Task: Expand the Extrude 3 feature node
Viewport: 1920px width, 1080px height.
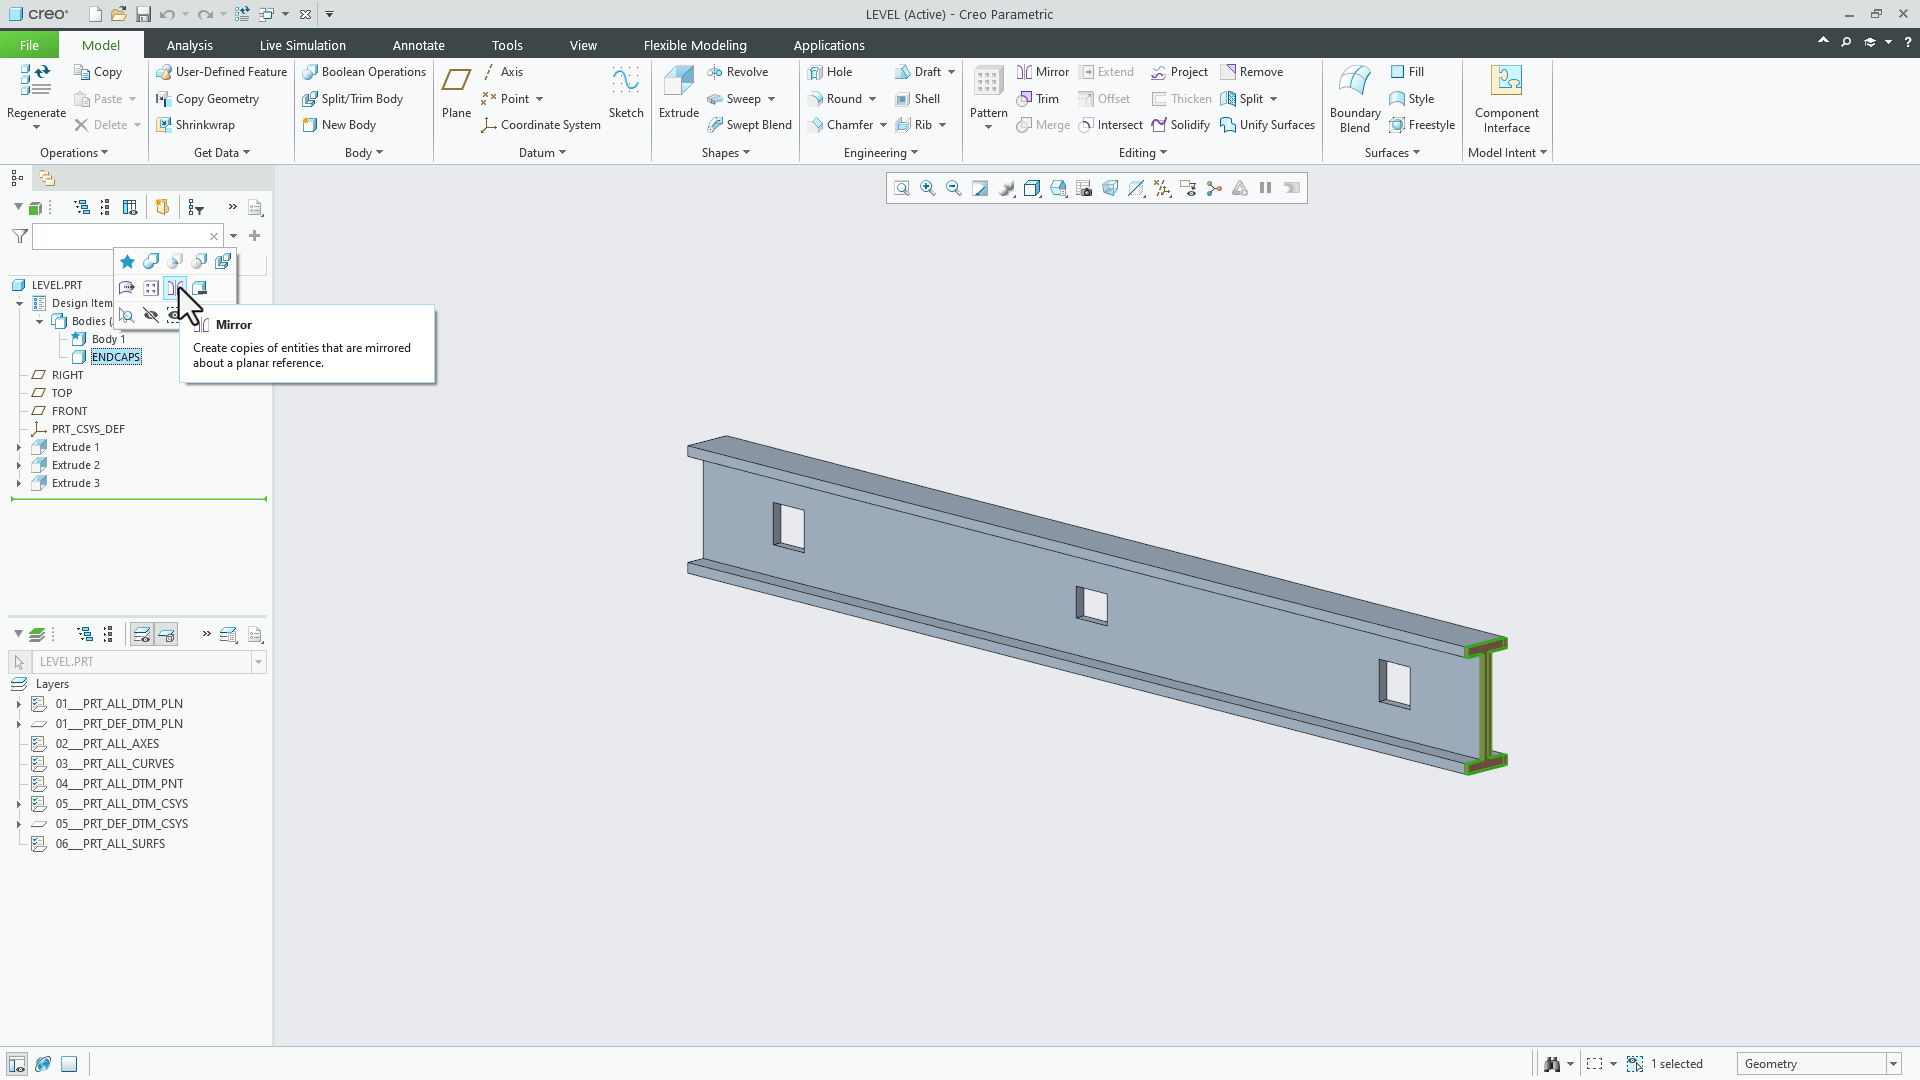Action: click(19, 483)
